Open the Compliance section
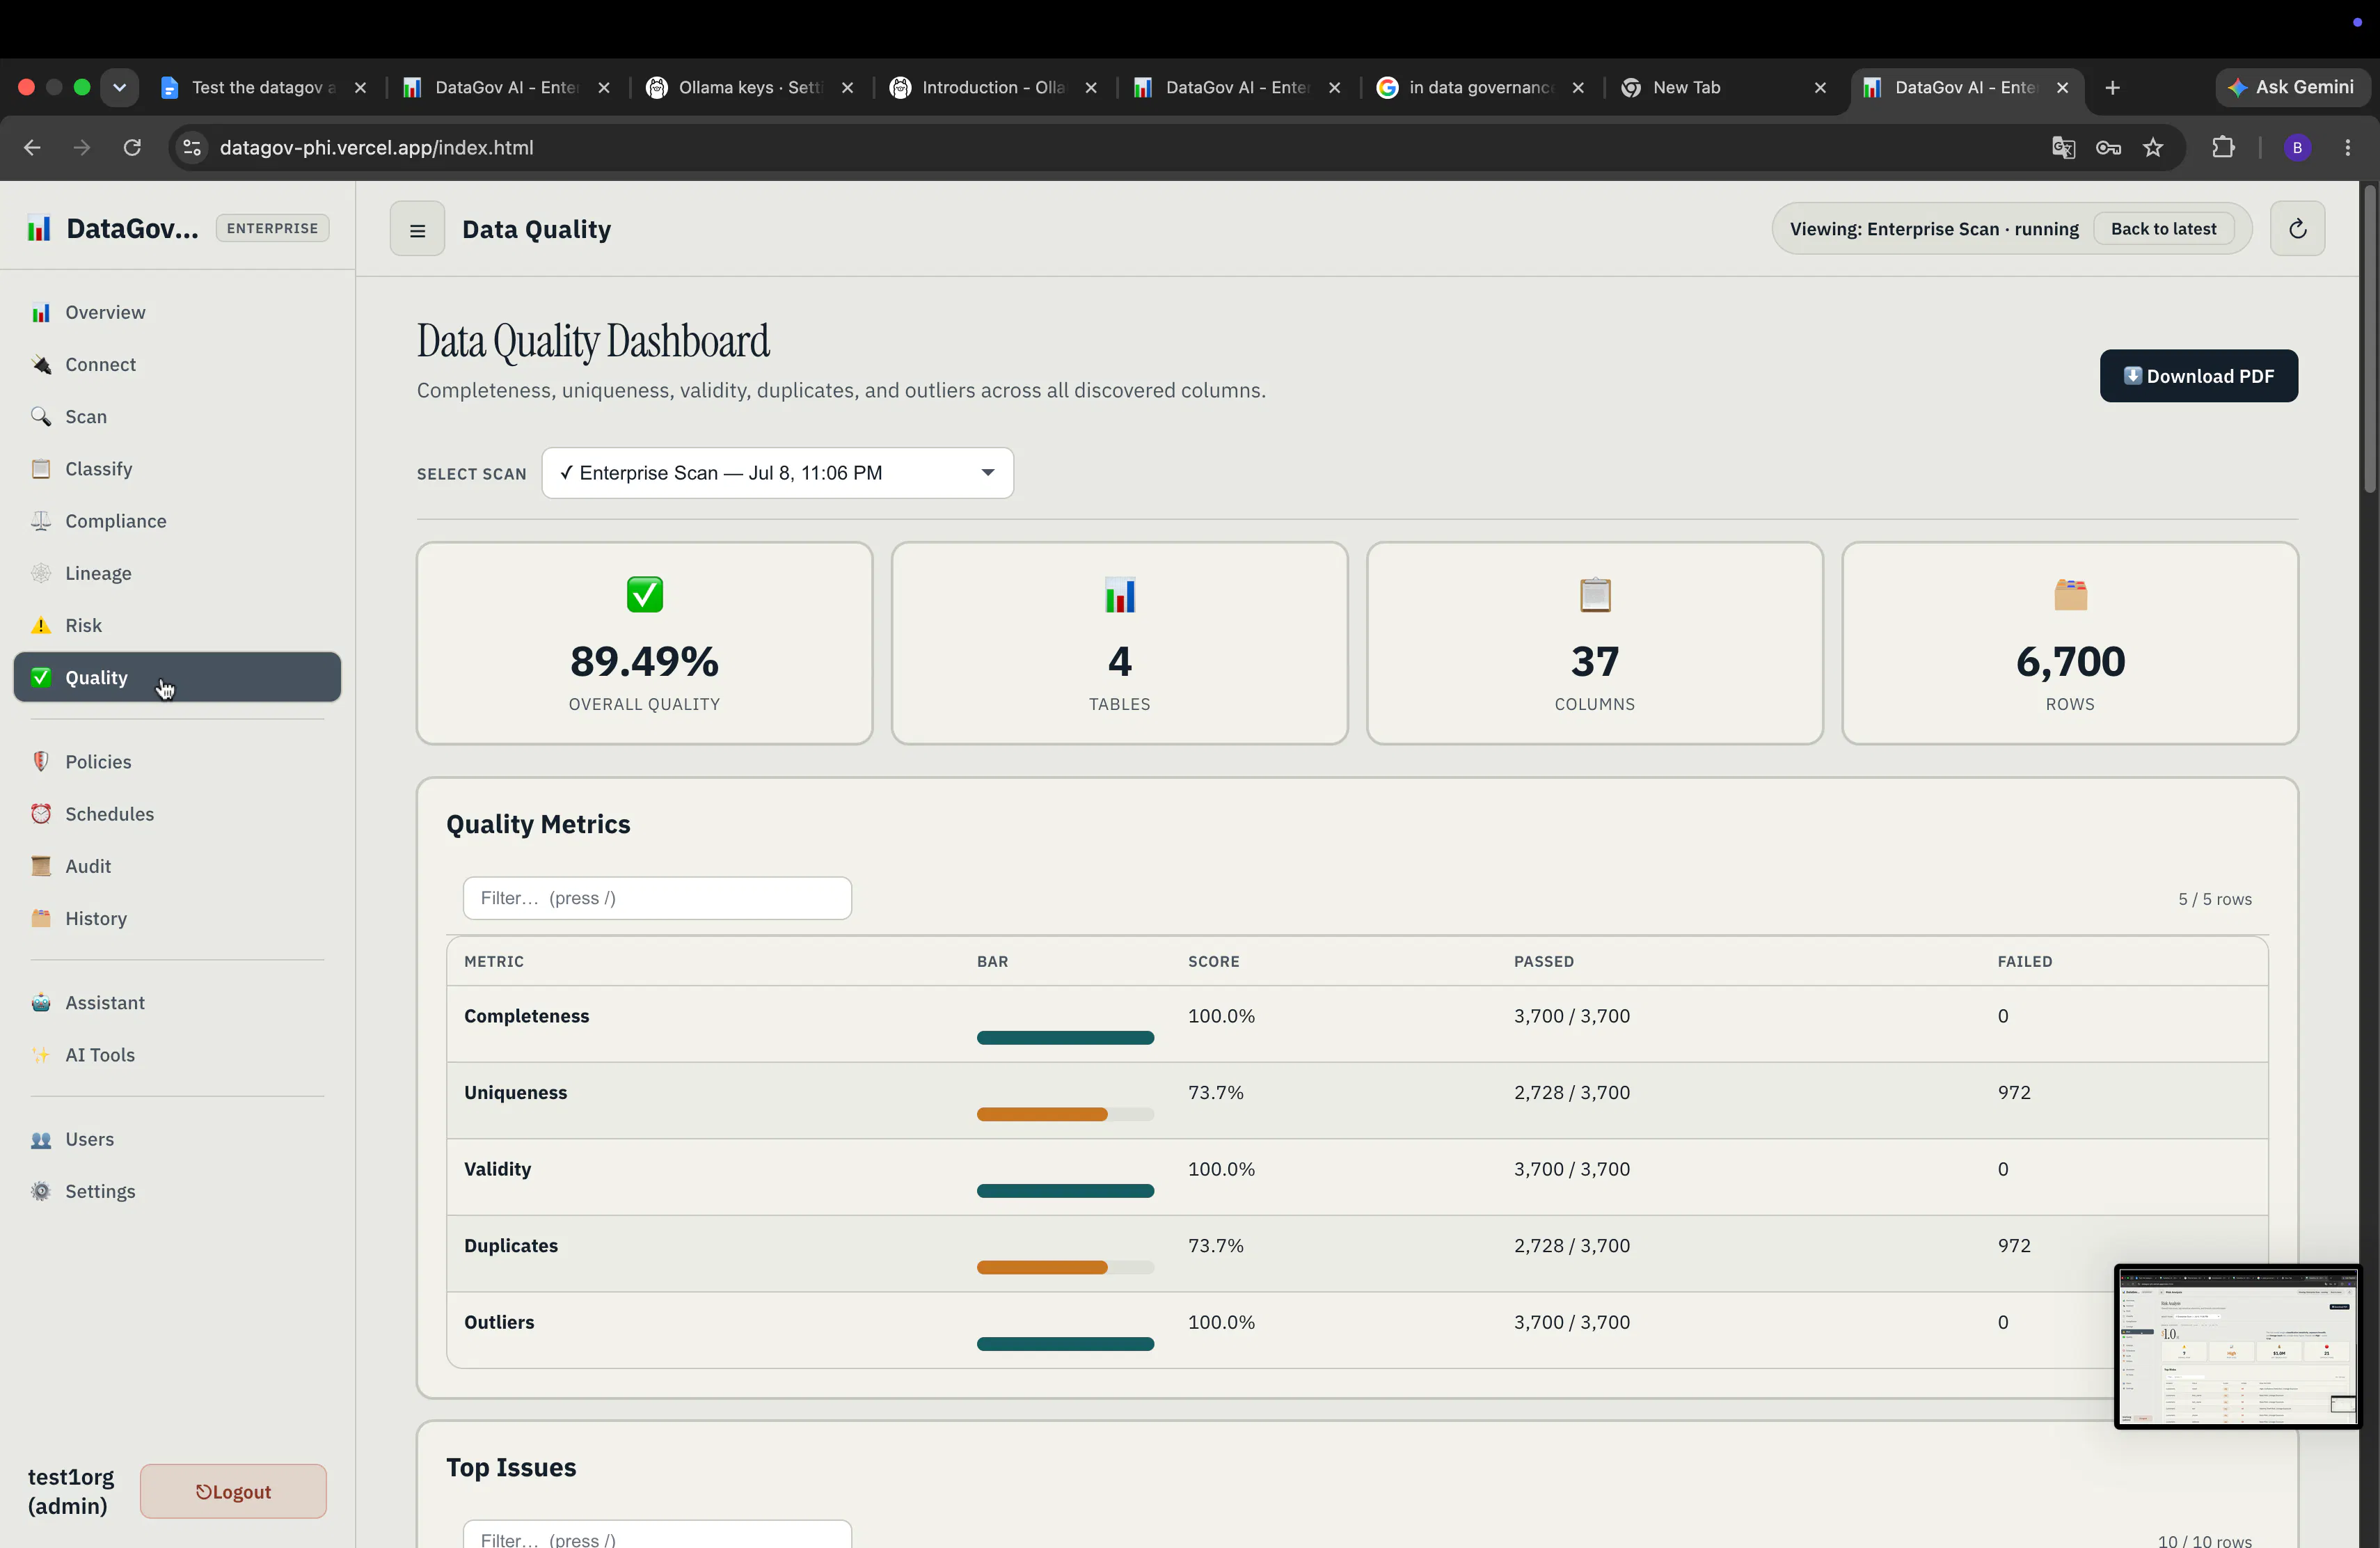The width and height of the screenshot is (2380, 1548). [177, 520]
